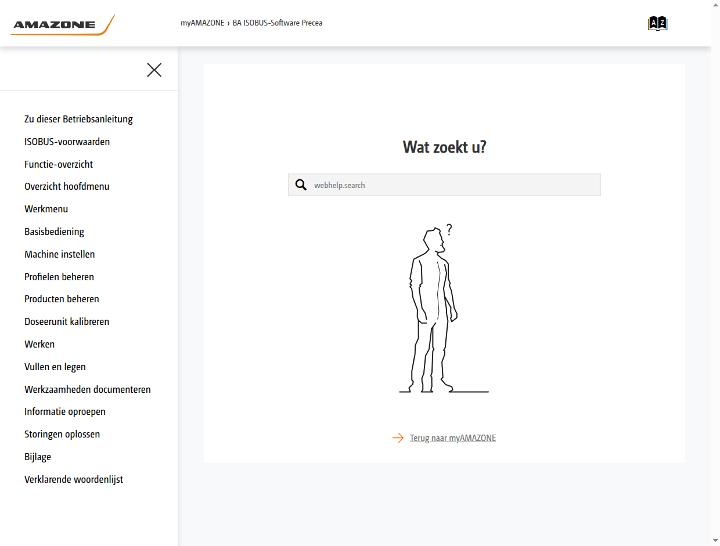This screenshot has height=546, width=720.
Task: Click the orange arrow beside Terug naar myAMAZONE
Action: [x=398, y=438]
